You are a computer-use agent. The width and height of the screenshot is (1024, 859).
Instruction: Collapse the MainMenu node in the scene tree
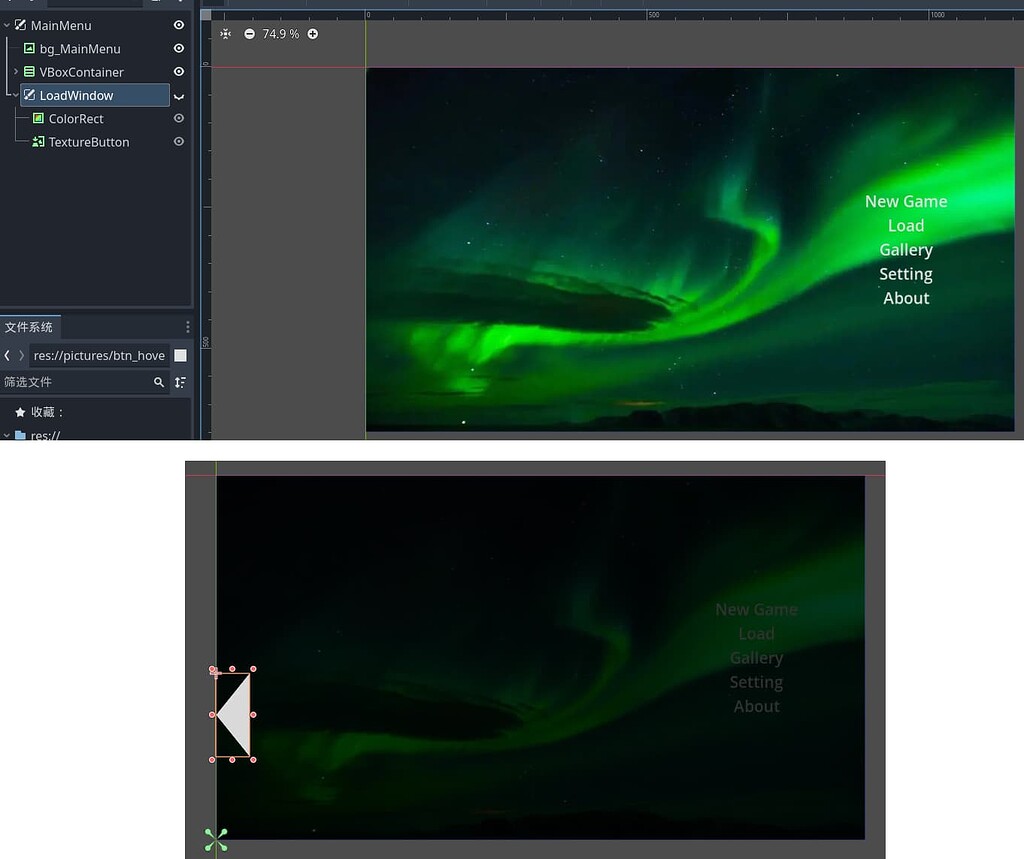coord(8,24)
